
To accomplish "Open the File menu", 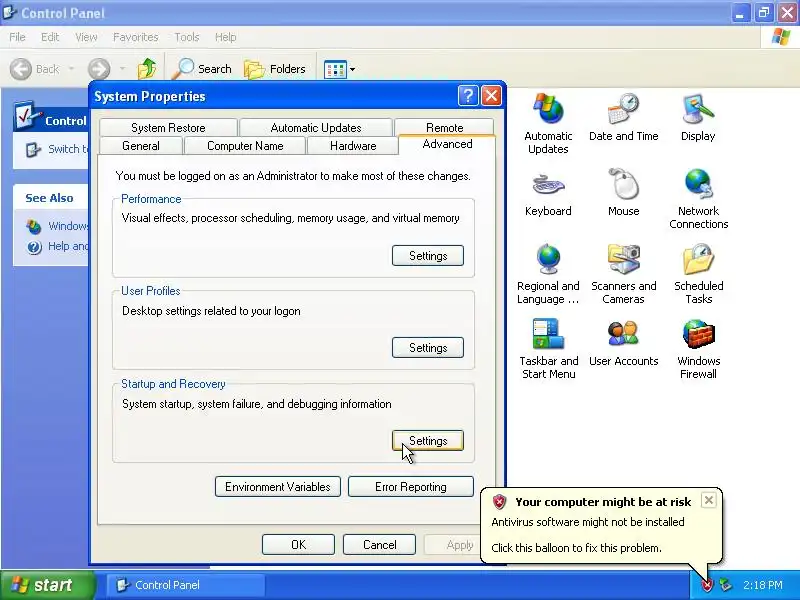I will [x=17, y=37].
